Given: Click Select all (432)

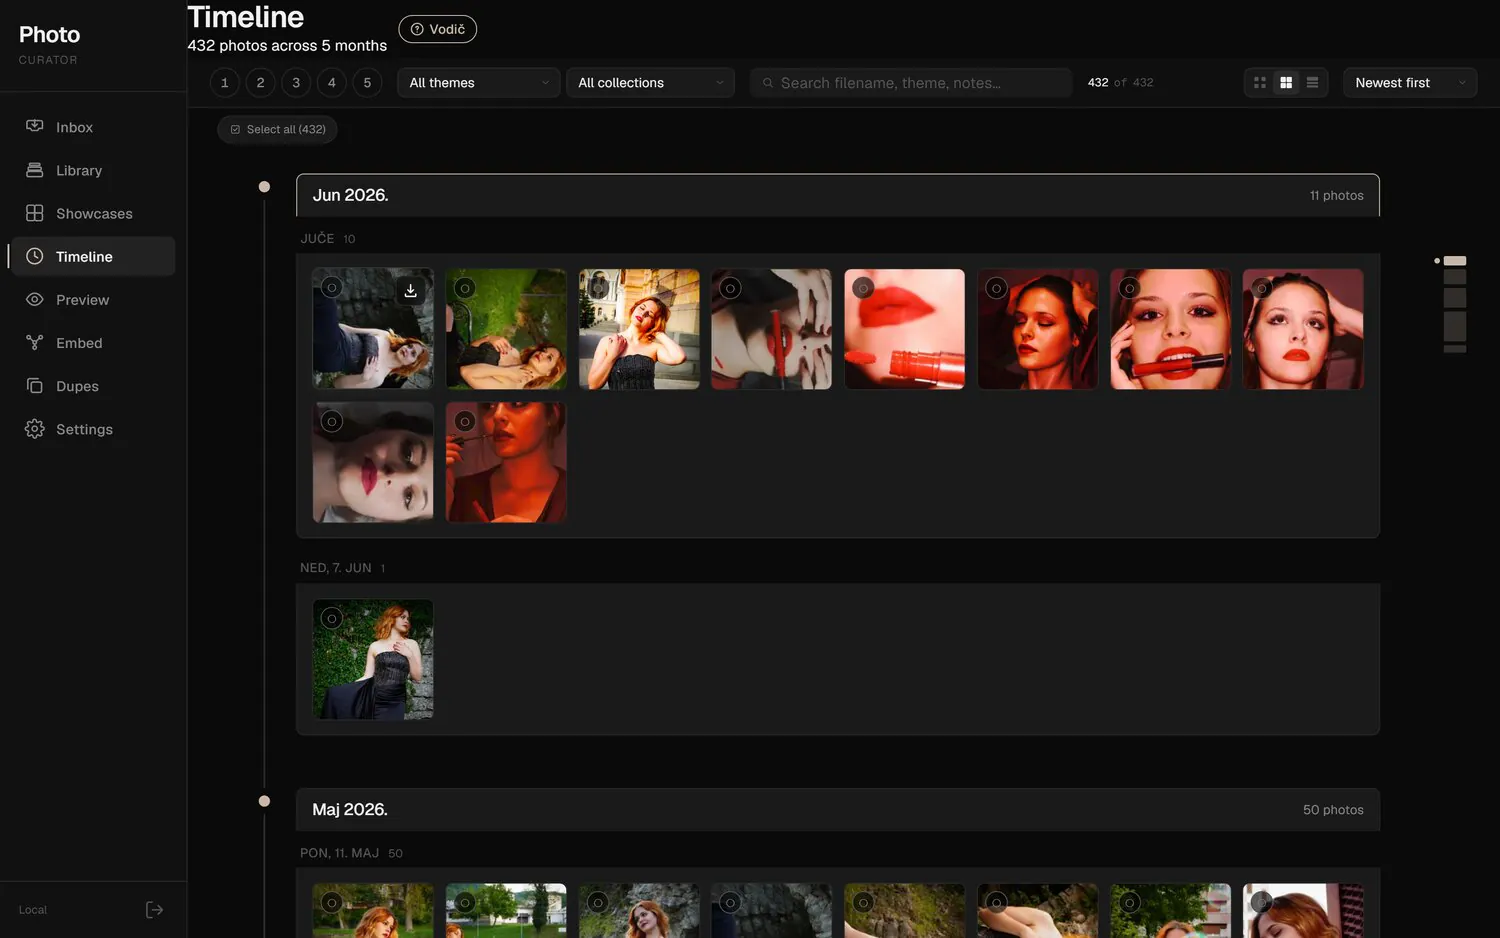Looking at the screenshot, I should coord(277,129).
